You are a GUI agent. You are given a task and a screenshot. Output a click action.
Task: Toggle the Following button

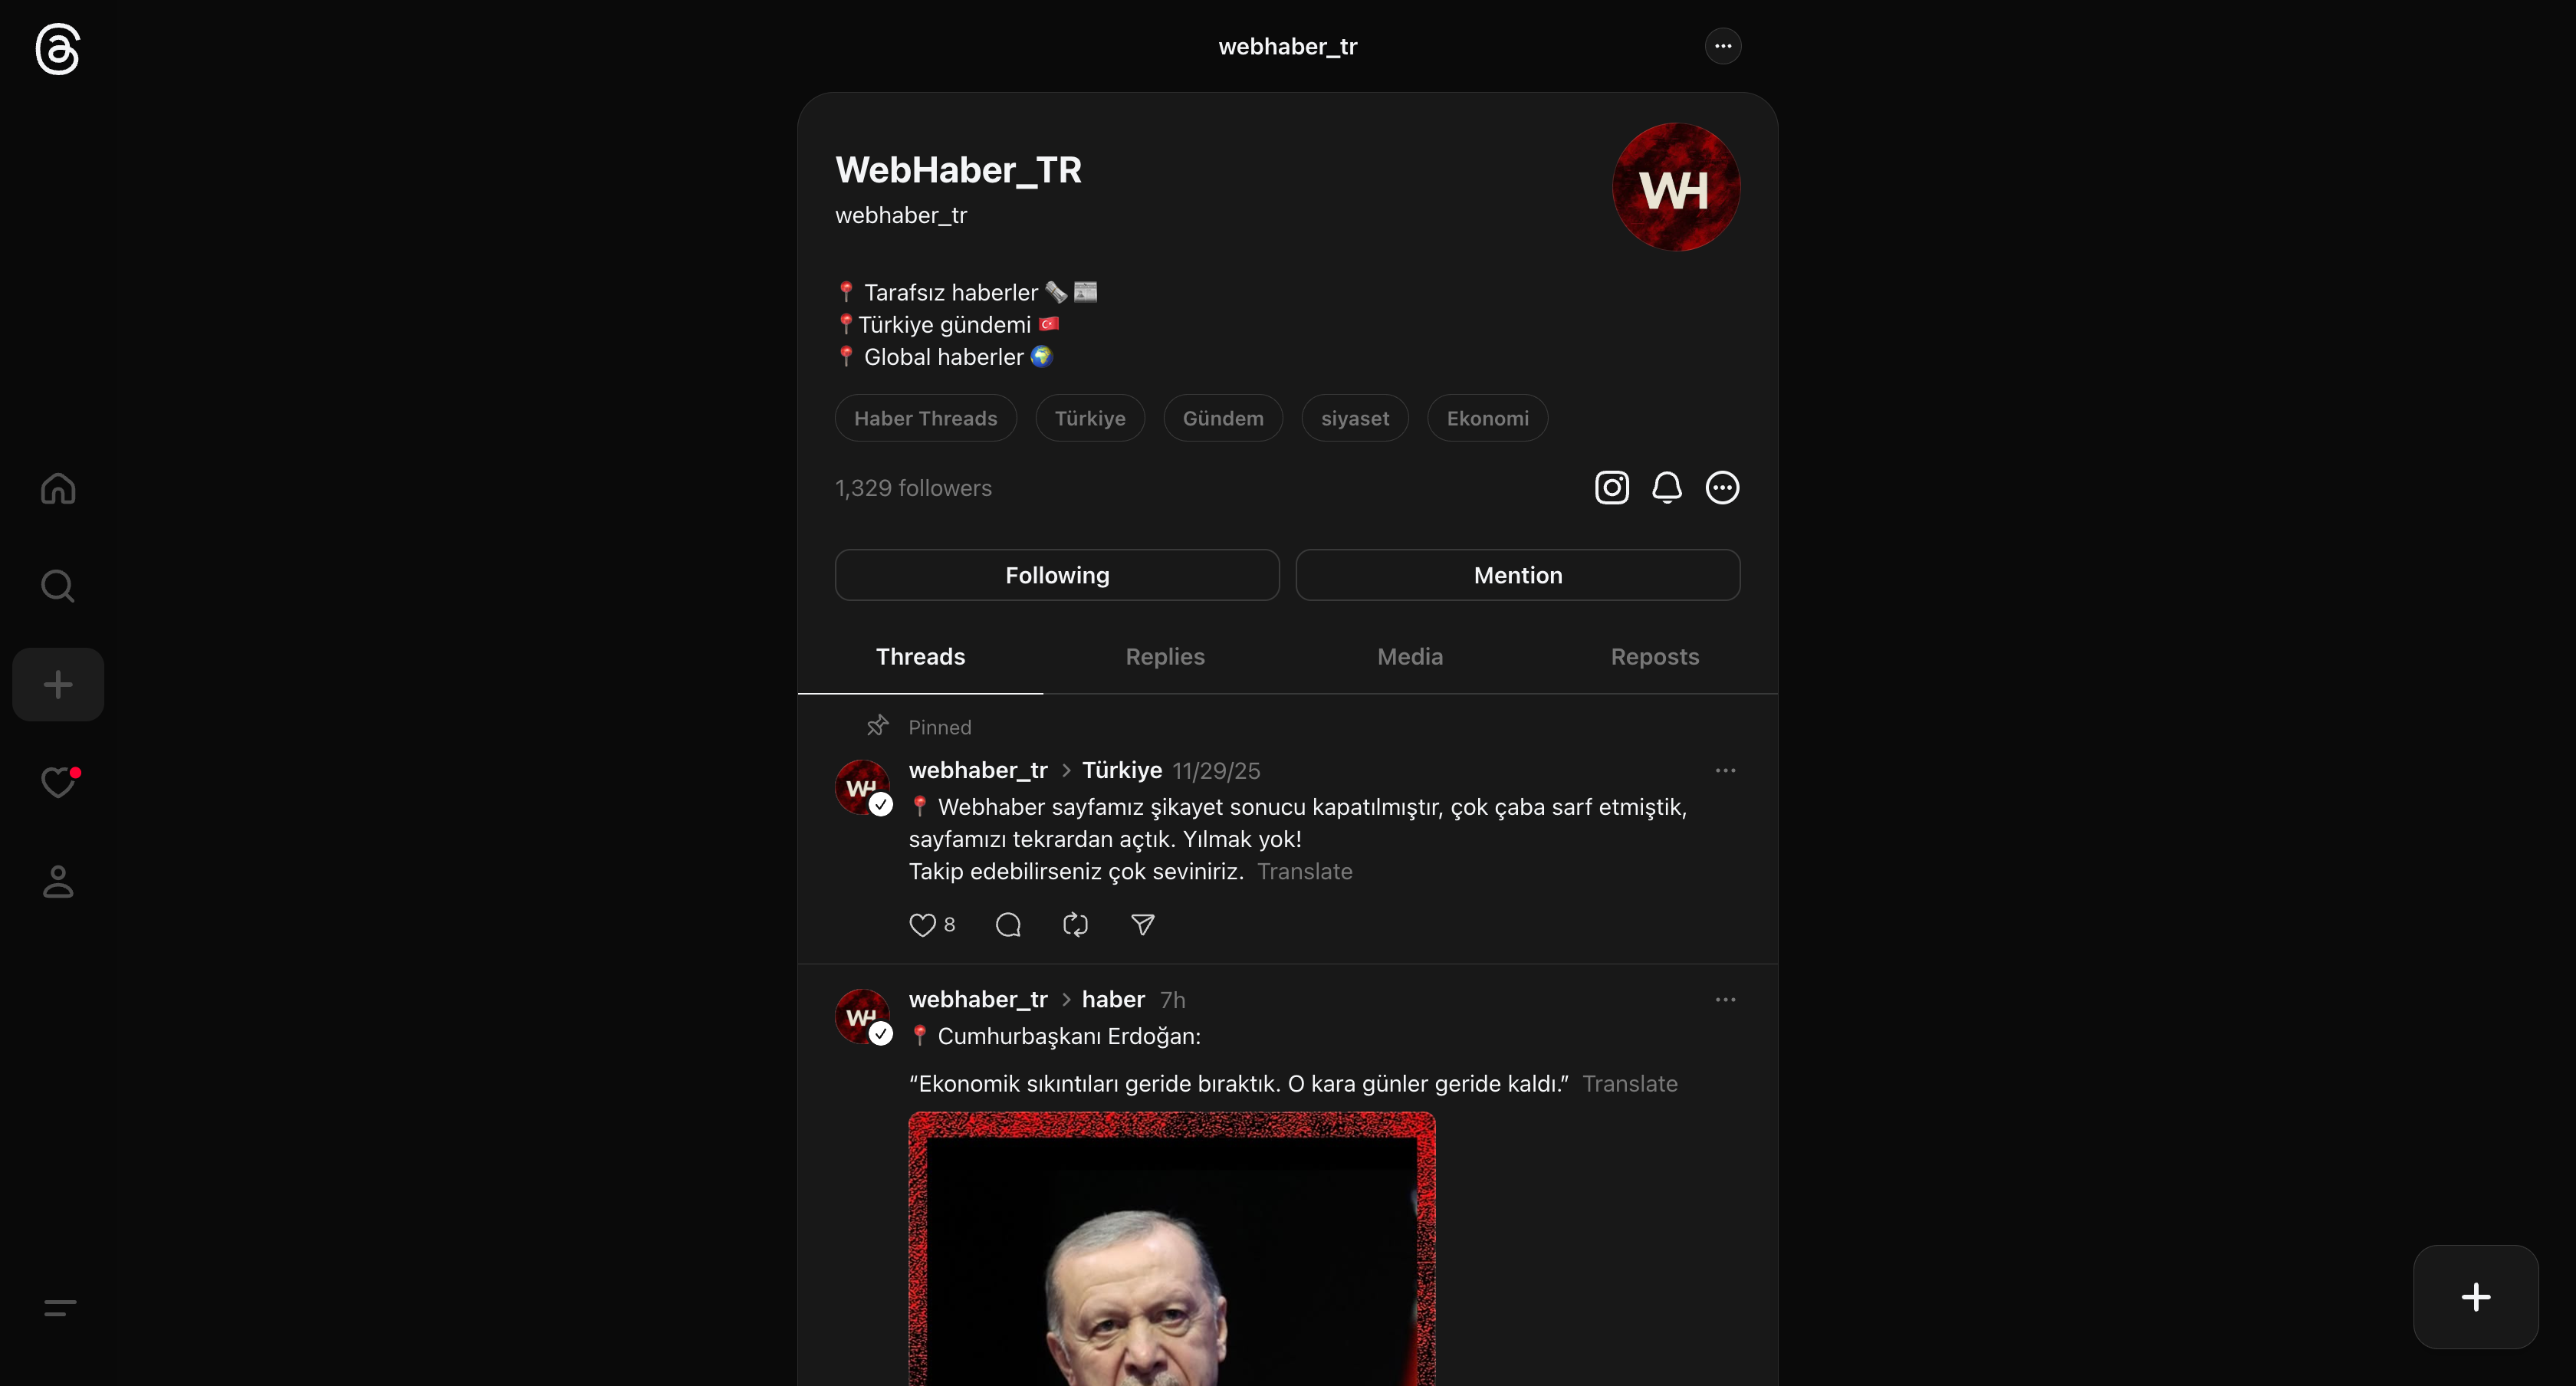pos(1057,575)
